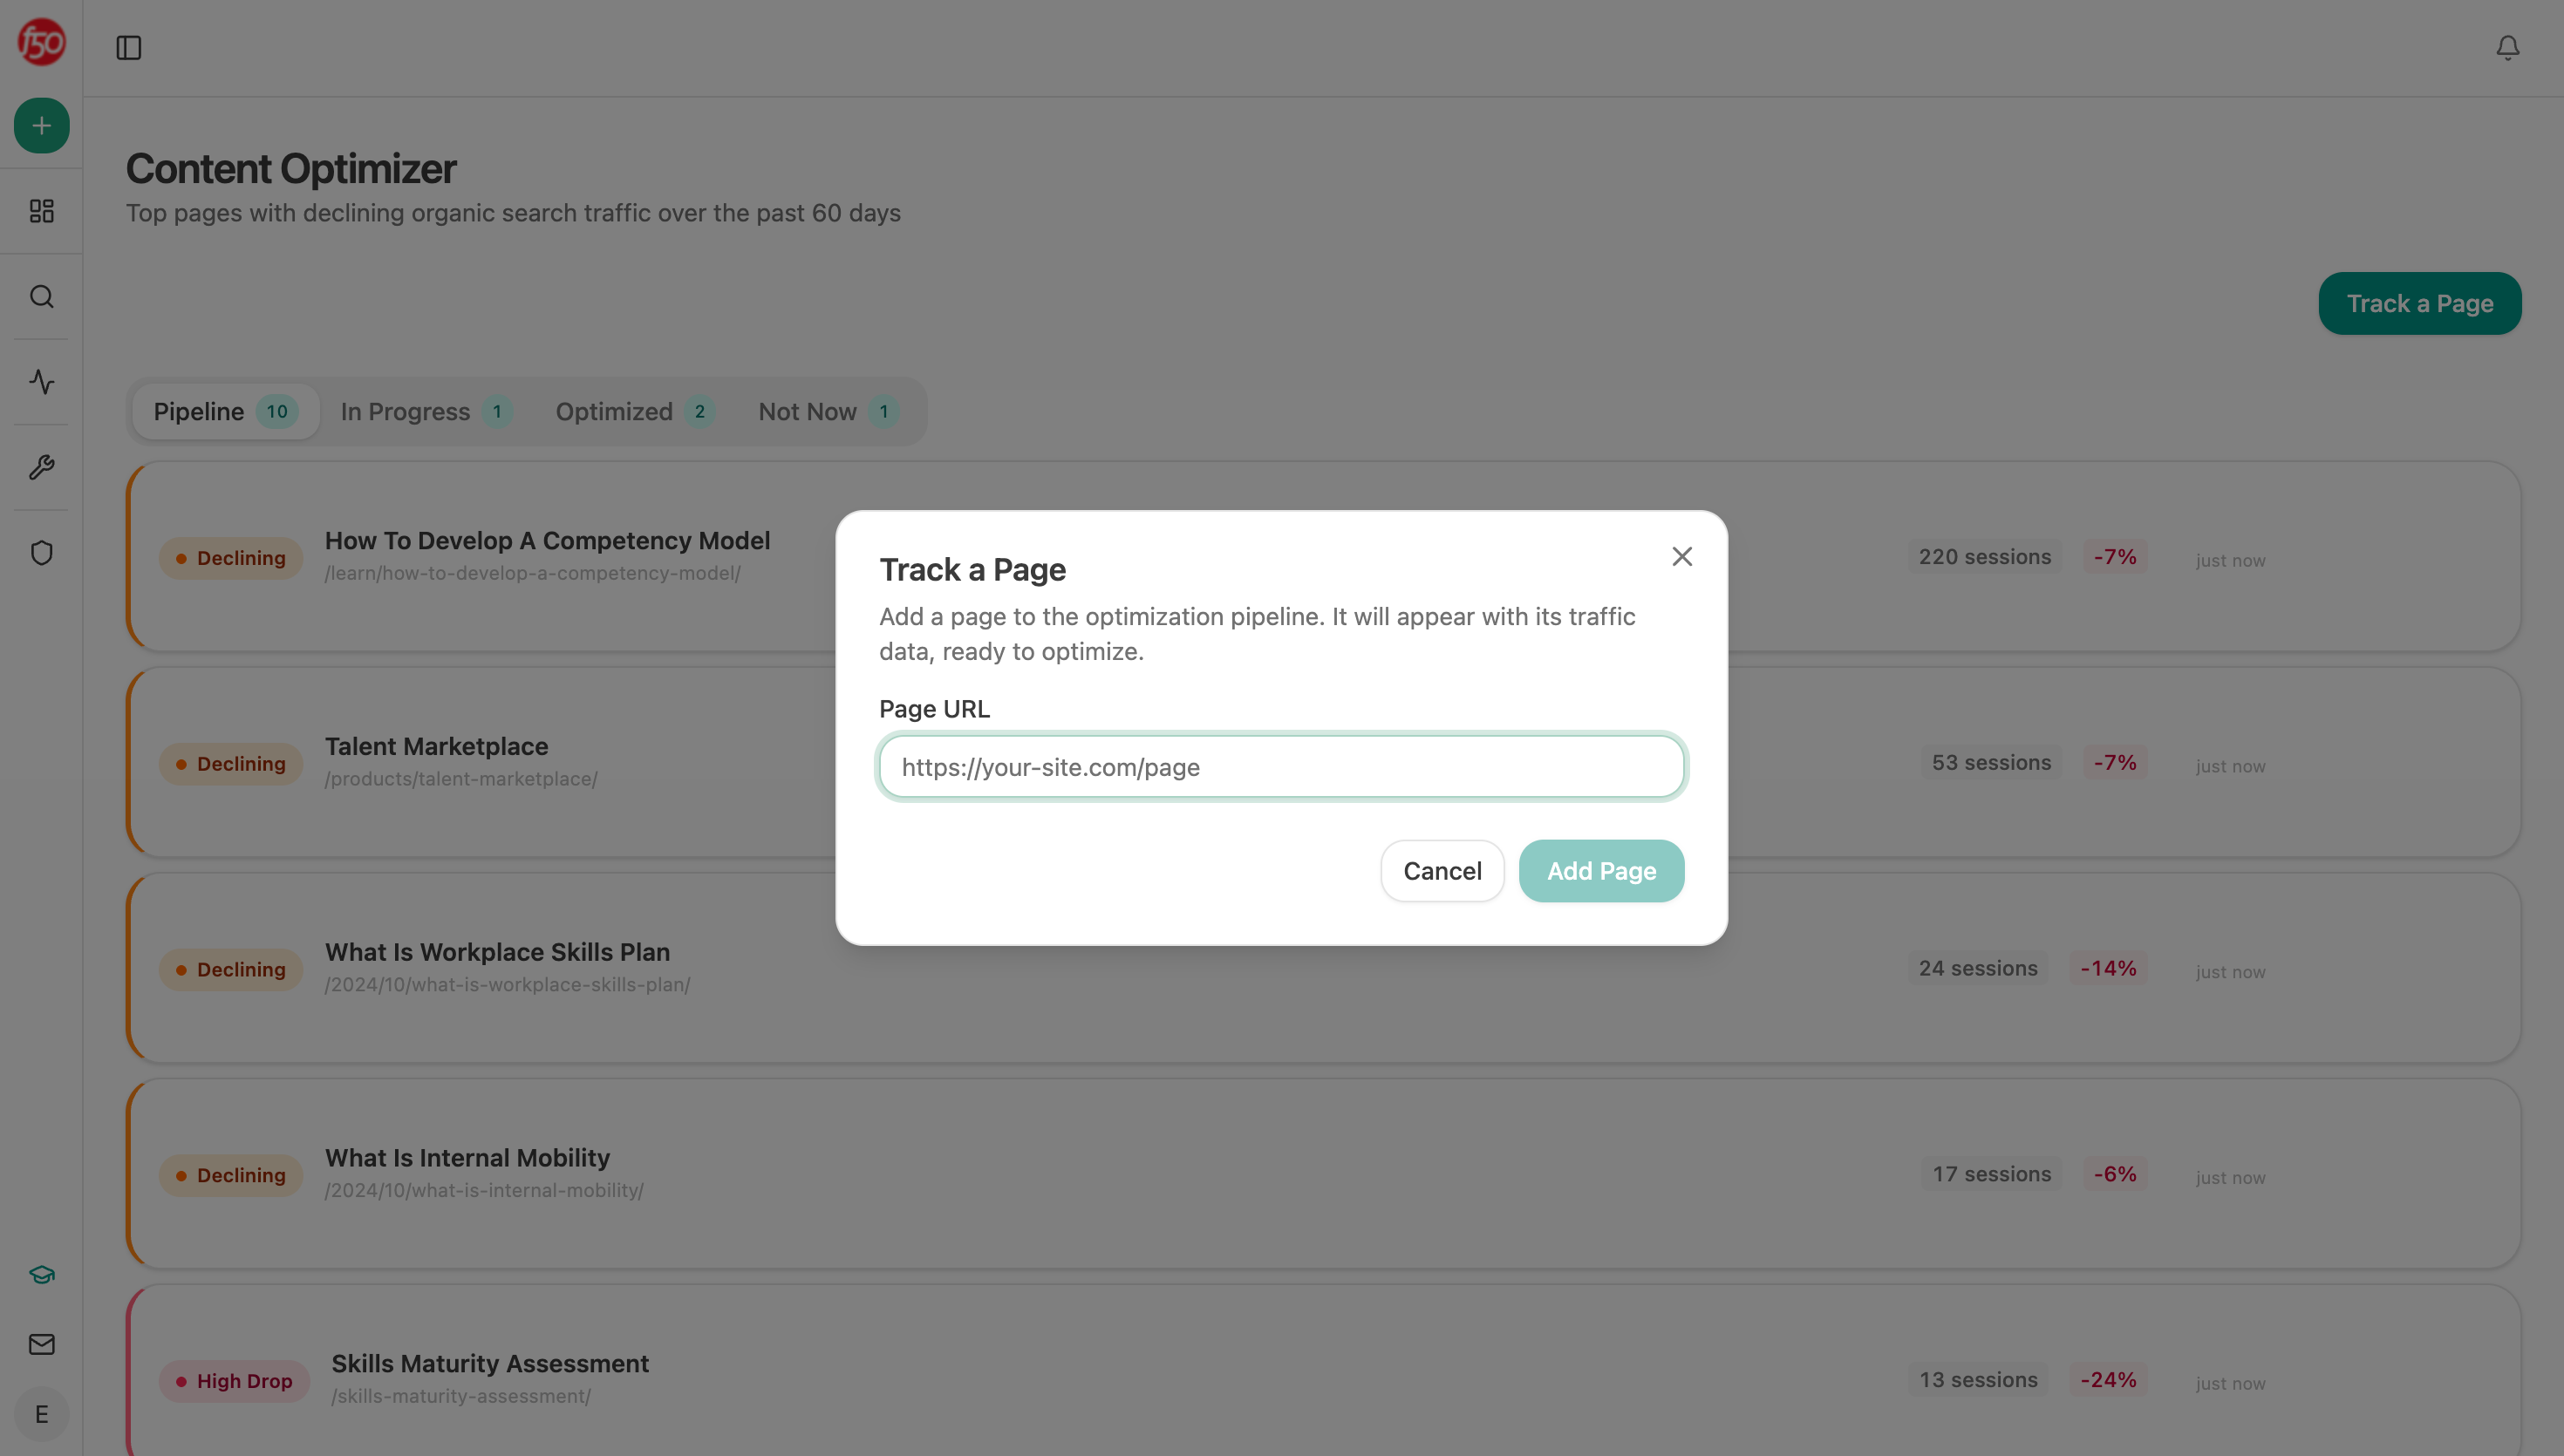The image size is (2564, 1456).
Task: Toggle the sidebar panel icon
Action: (129, 48)
